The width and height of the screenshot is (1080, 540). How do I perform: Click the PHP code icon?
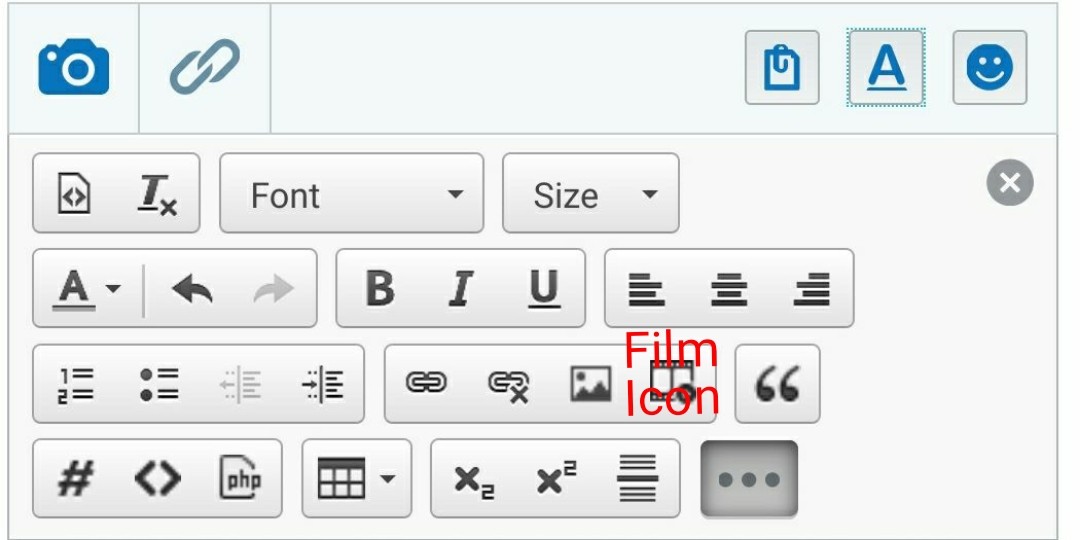tap(240, 479)
